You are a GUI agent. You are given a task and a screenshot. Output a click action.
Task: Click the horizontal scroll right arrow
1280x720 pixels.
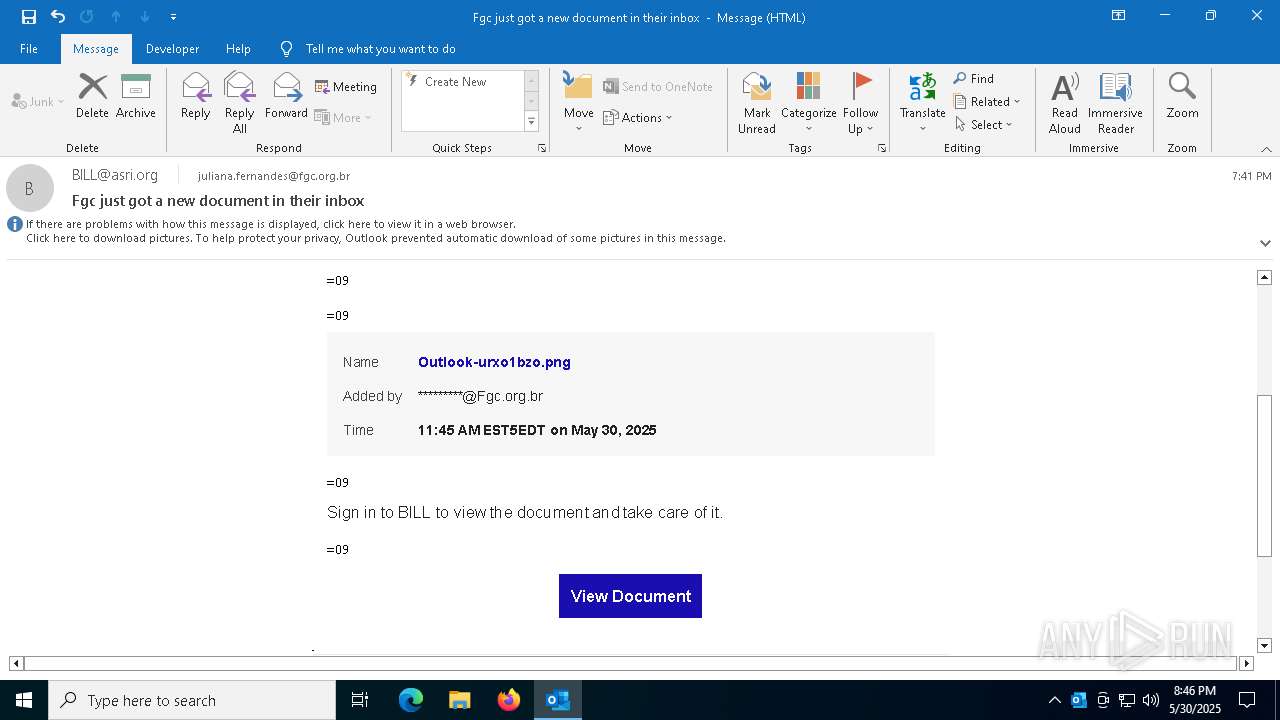pyautogui.click(x=1246, y=663)
